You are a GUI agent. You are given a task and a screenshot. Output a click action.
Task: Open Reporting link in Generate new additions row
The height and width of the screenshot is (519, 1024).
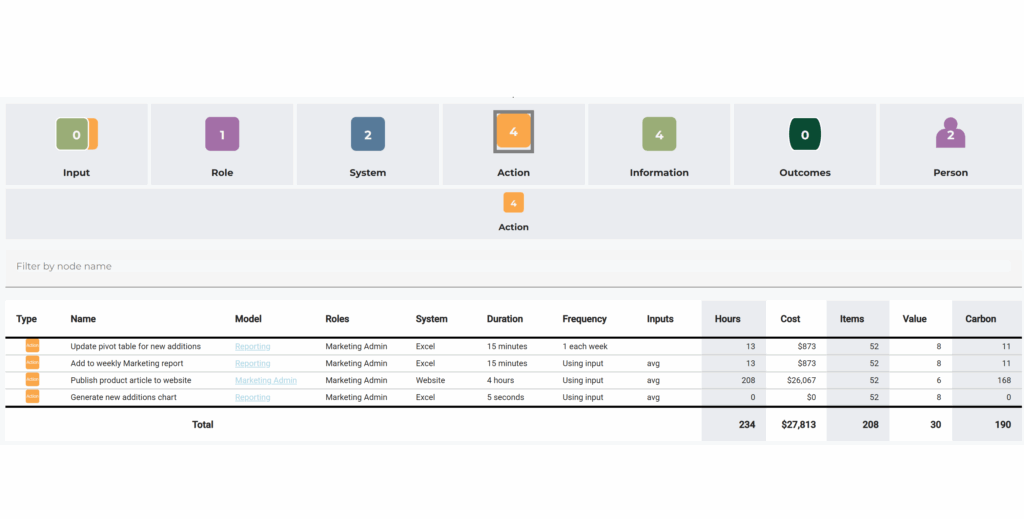click(x=252, y=398)
